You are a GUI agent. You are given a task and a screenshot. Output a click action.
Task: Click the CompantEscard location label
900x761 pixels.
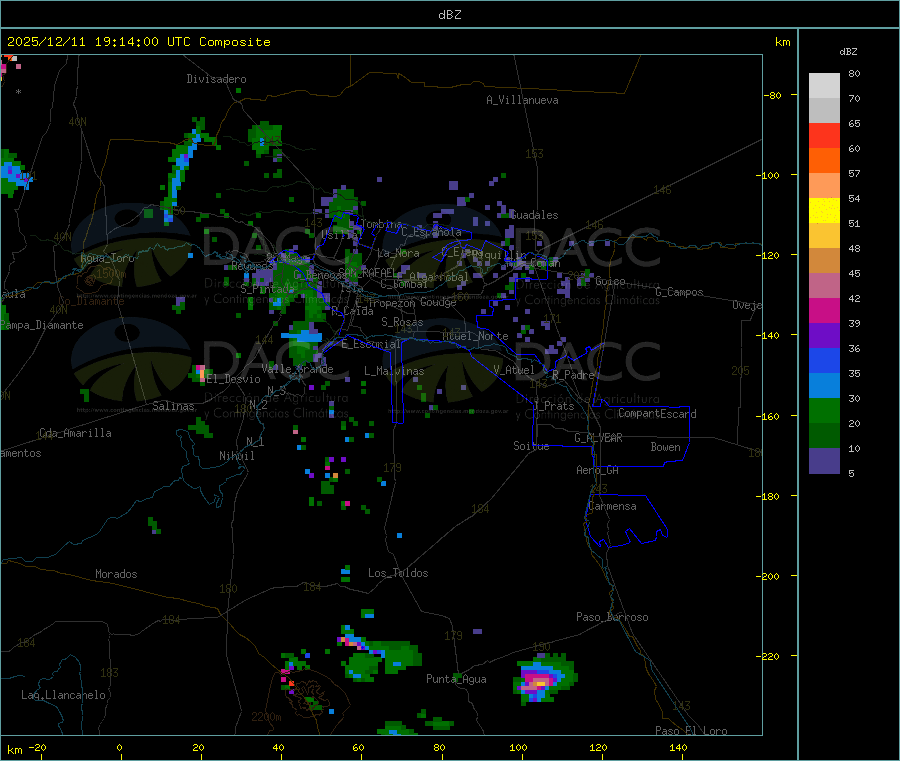pos(657,414)
